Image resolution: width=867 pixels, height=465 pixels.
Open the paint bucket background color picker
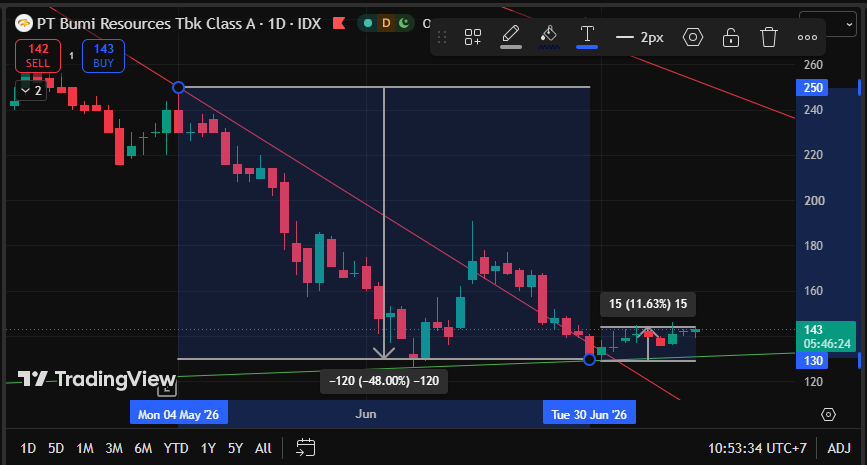coord(549,36)
